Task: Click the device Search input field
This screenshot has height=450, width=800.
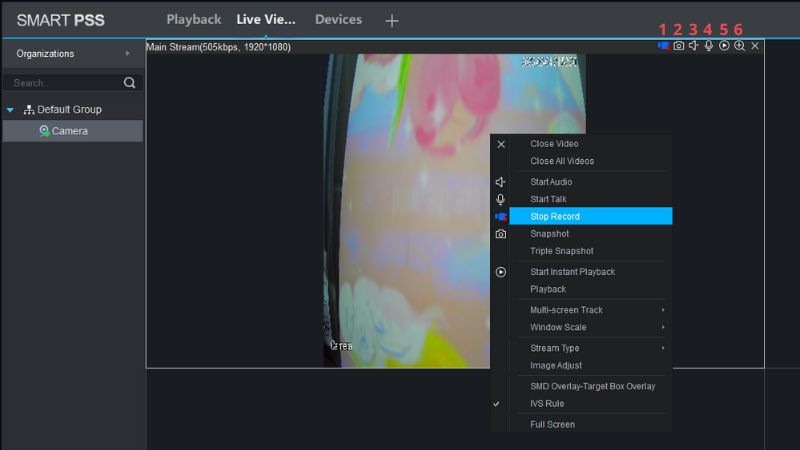Action: pyautogui.click(x=62, y=83)
